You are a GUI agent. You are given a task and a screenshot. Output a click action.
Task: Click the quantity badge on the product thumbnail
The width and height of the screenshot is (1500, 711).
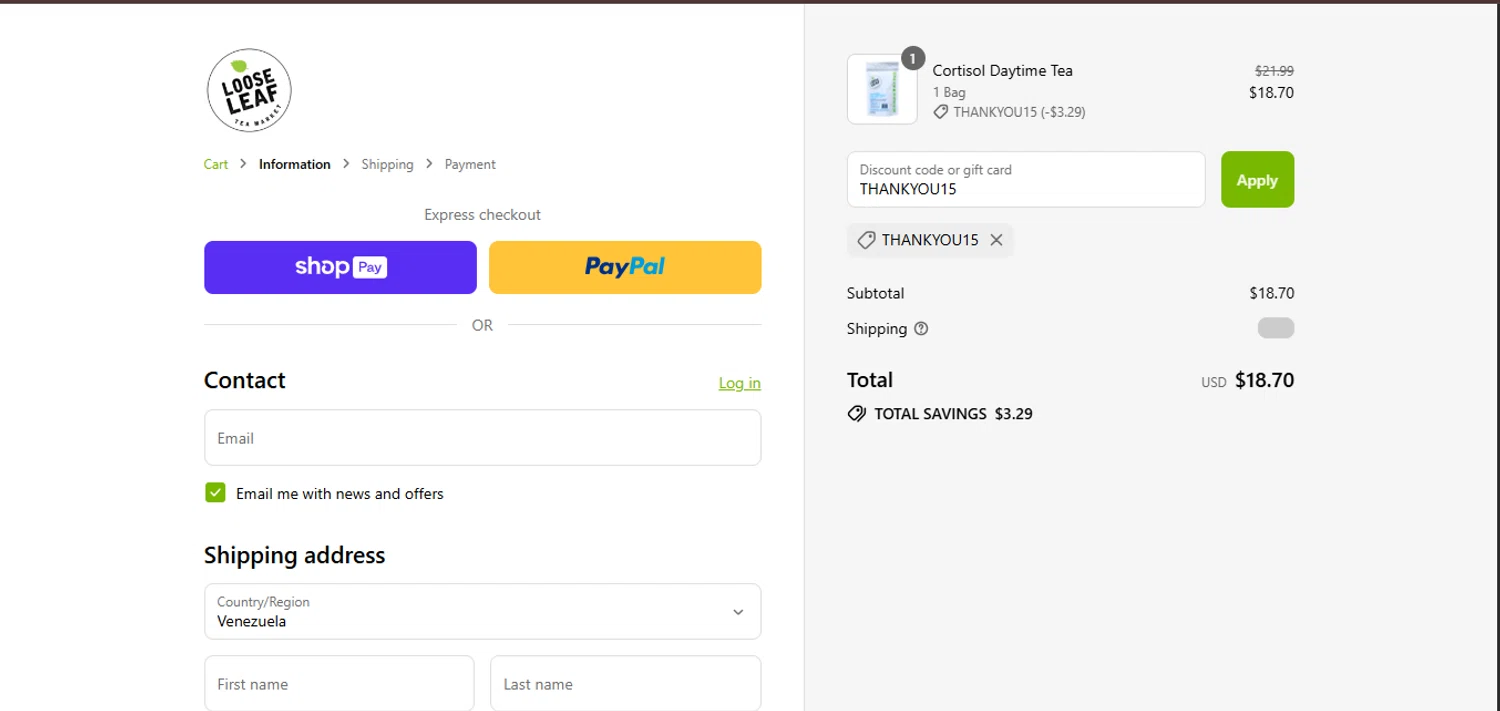pyautogui.click(x=912, y=59)
